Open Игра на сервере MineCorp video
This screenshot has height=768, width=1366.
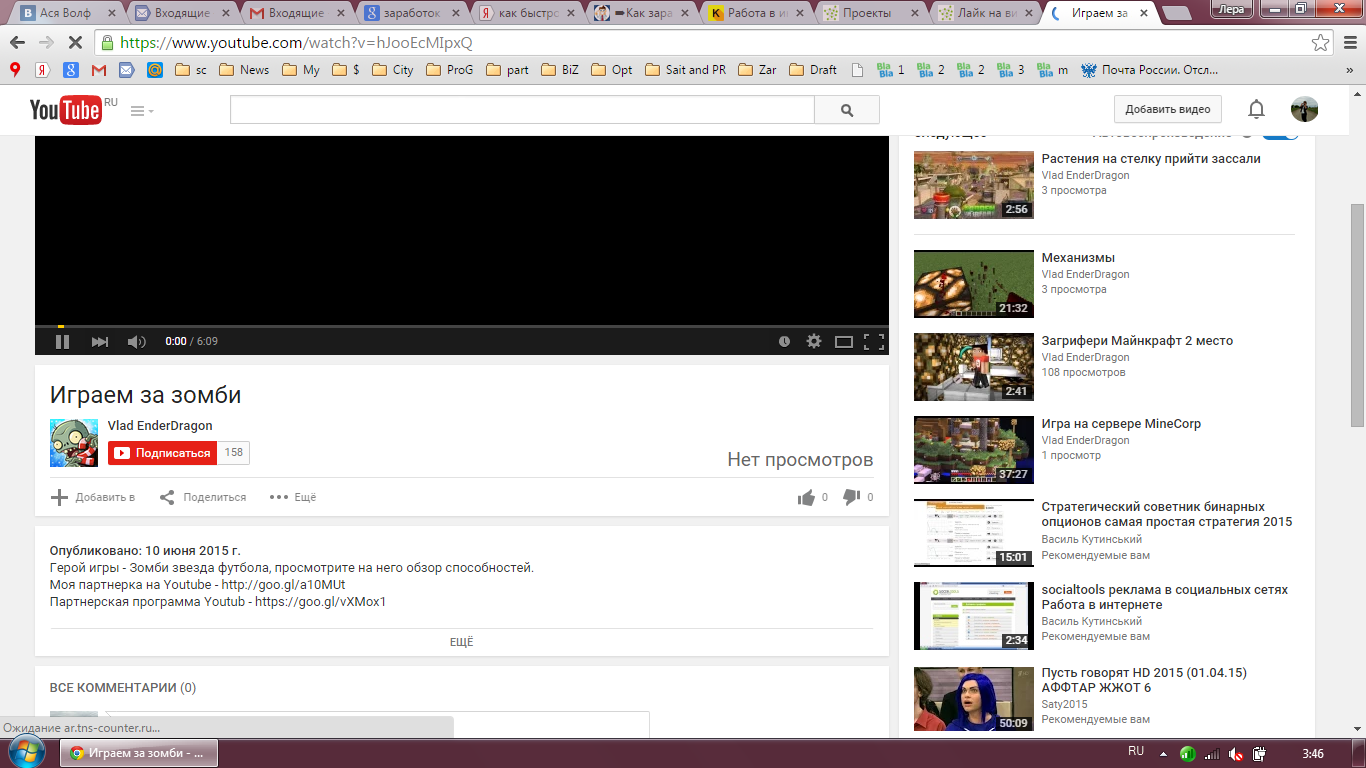coord(1121,424)
